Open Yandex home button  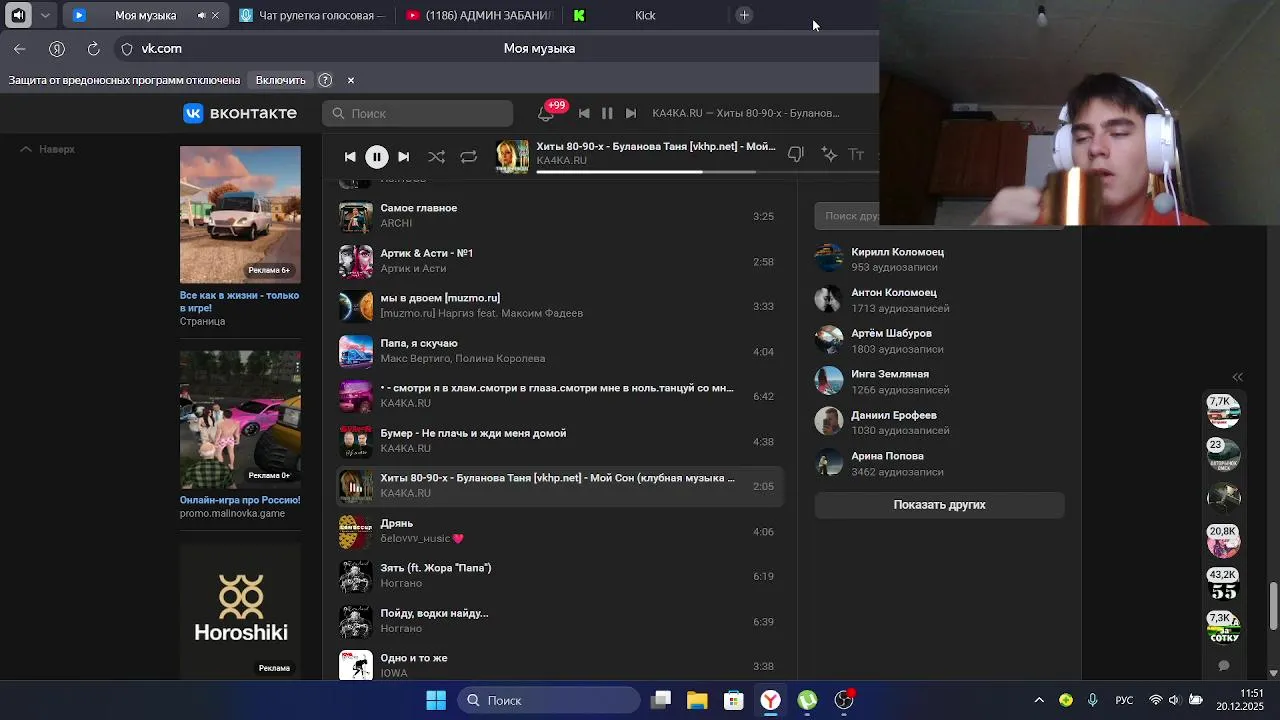[x=57, y=48]
